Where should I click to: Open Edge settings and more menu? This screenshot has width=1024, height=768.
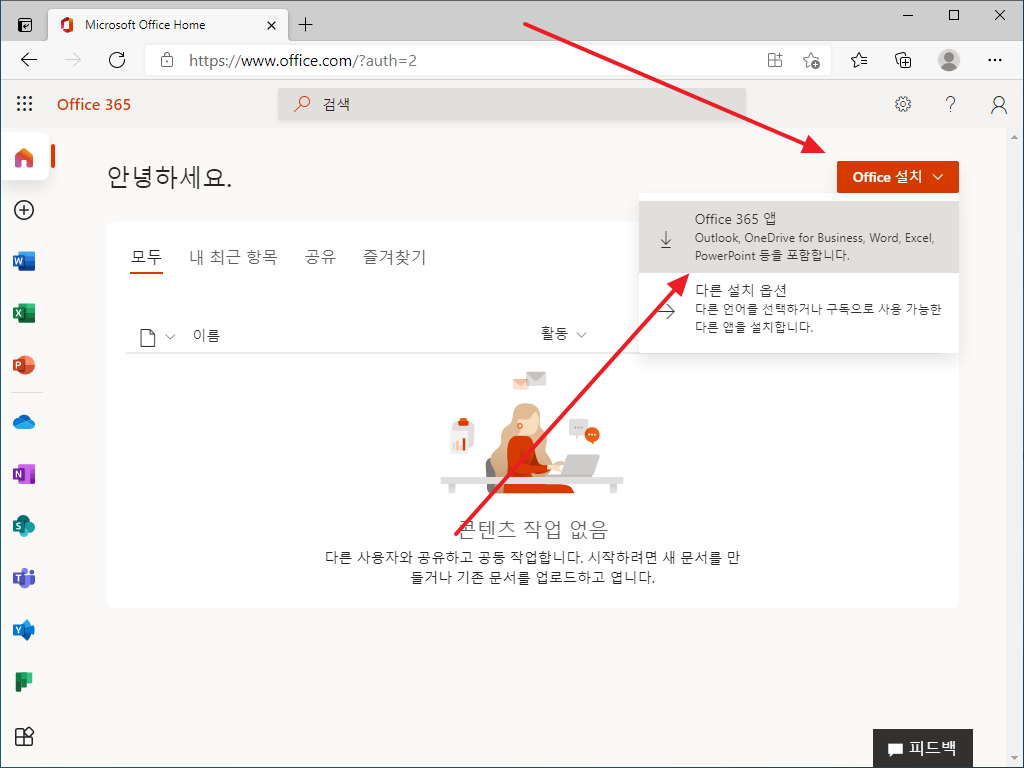click(x=995, y=60)
